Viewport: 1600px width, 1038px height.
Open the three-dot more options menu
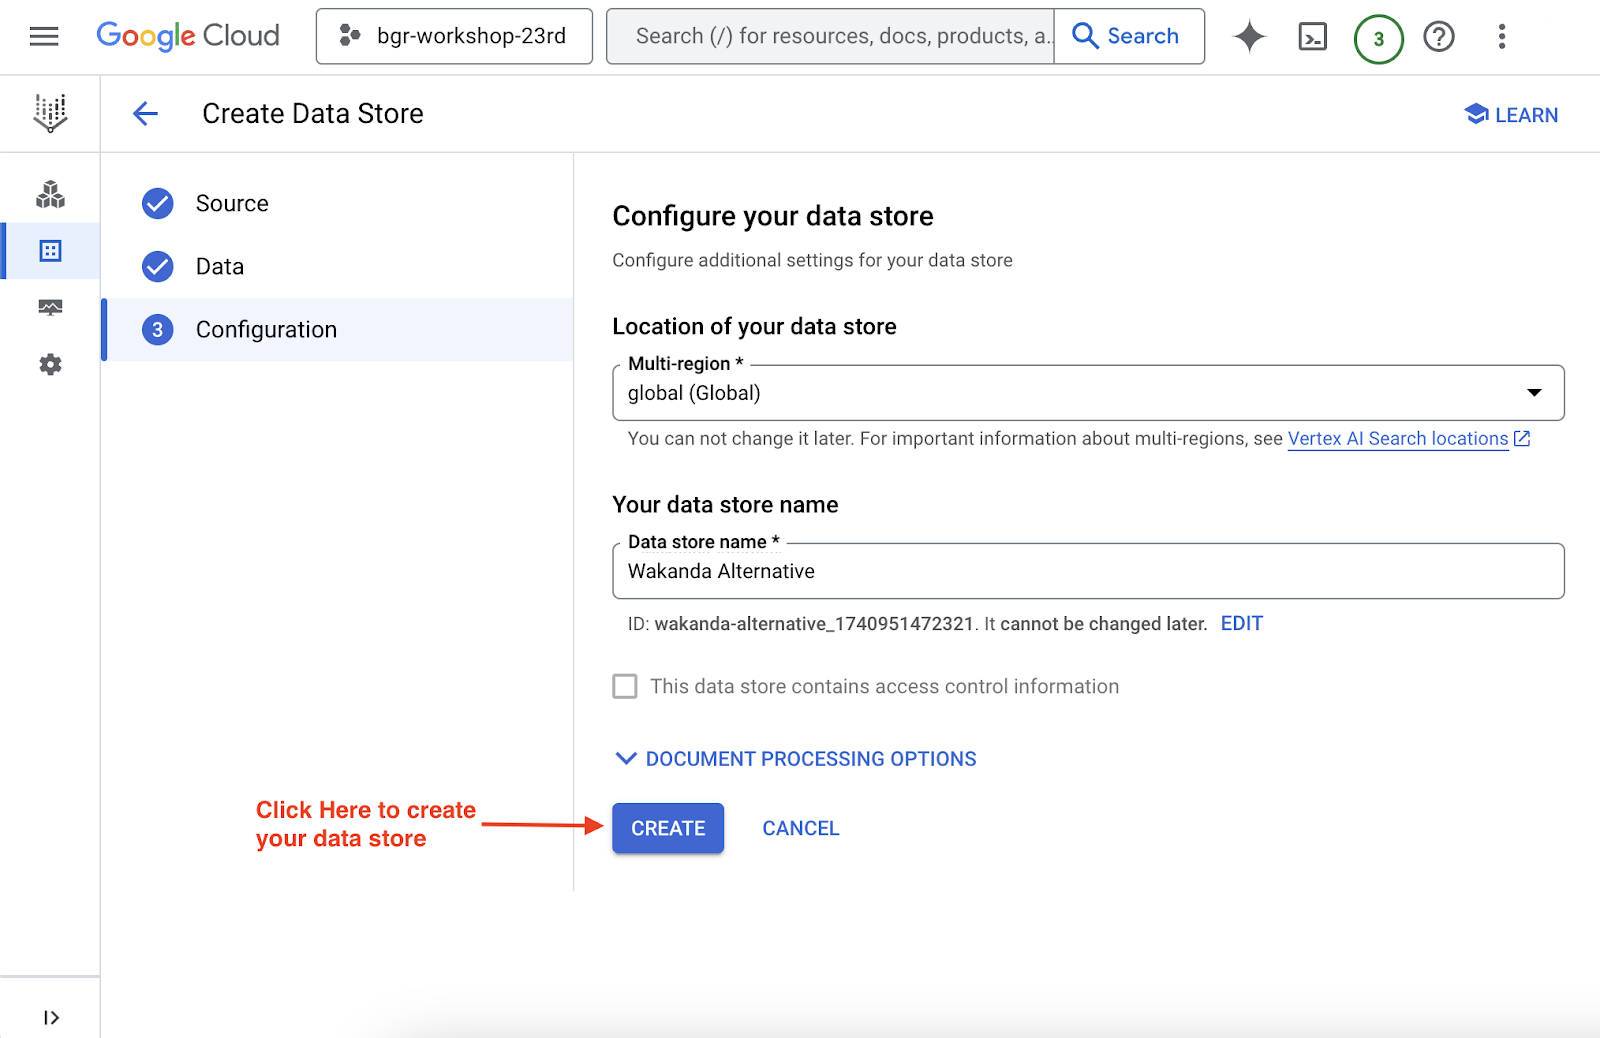(x=1501, y=37)
